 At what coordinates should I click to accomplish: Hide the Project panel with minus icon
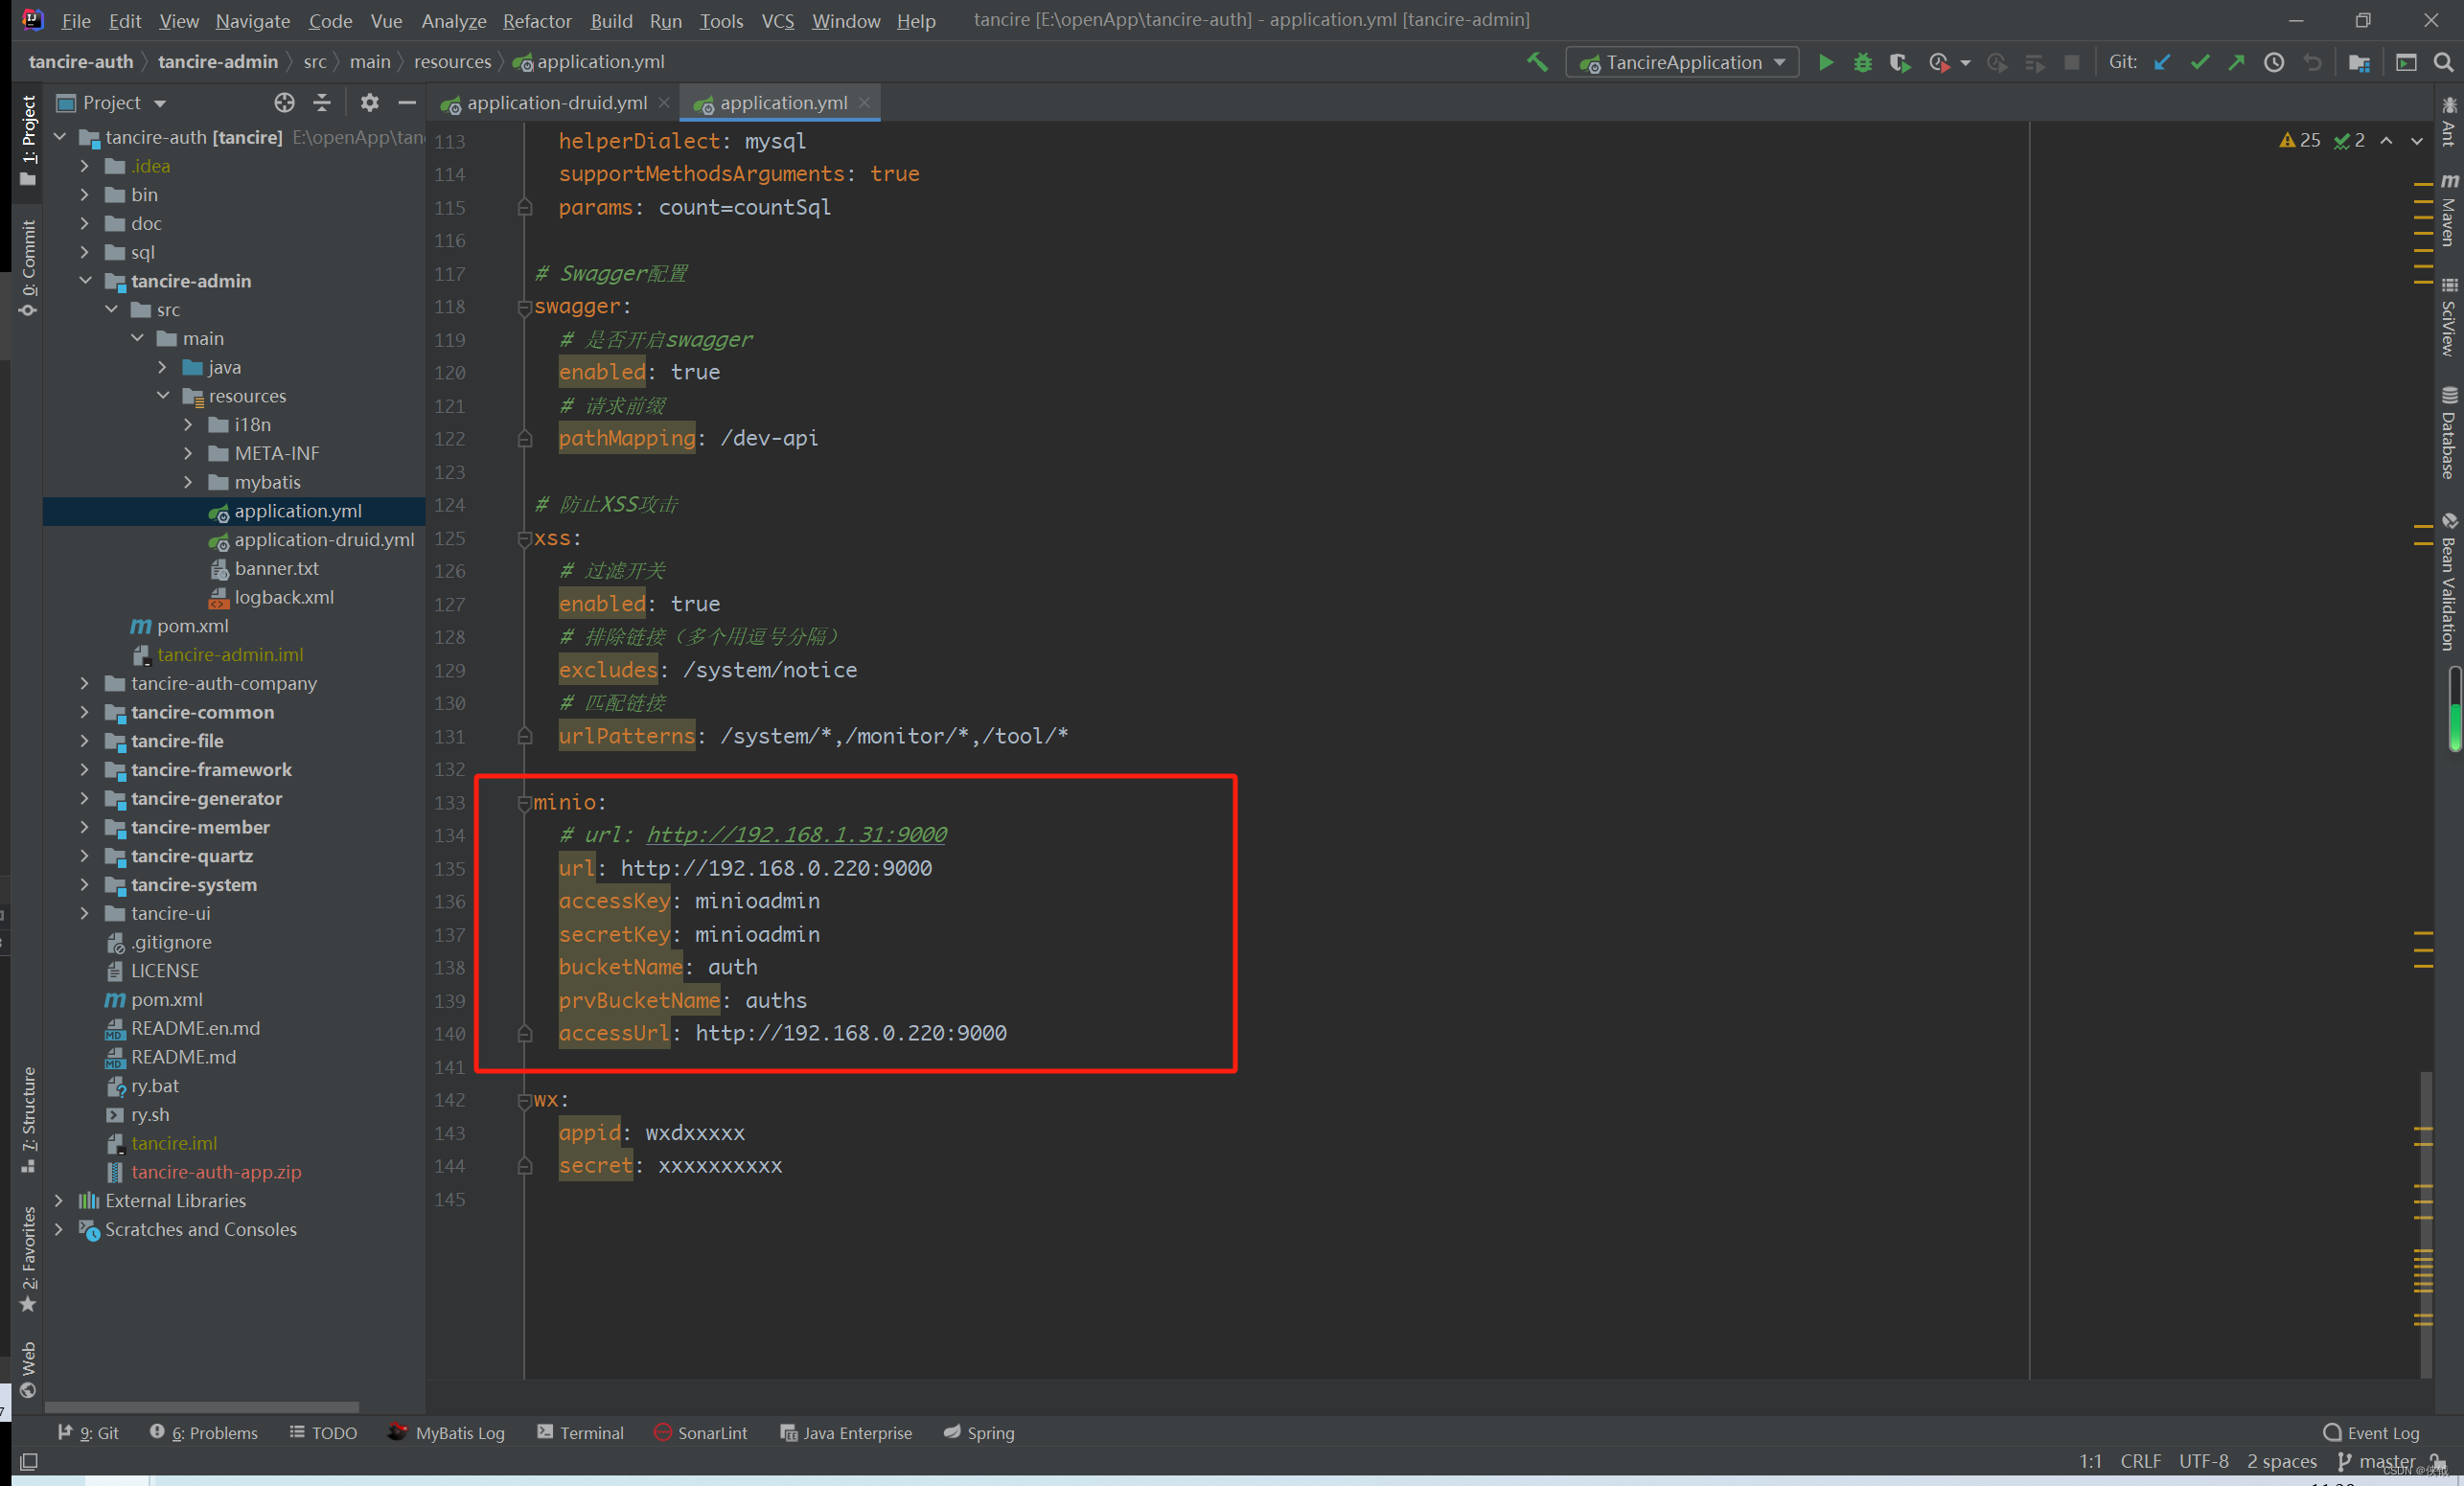pyautogui.click(x=406, y=102)
